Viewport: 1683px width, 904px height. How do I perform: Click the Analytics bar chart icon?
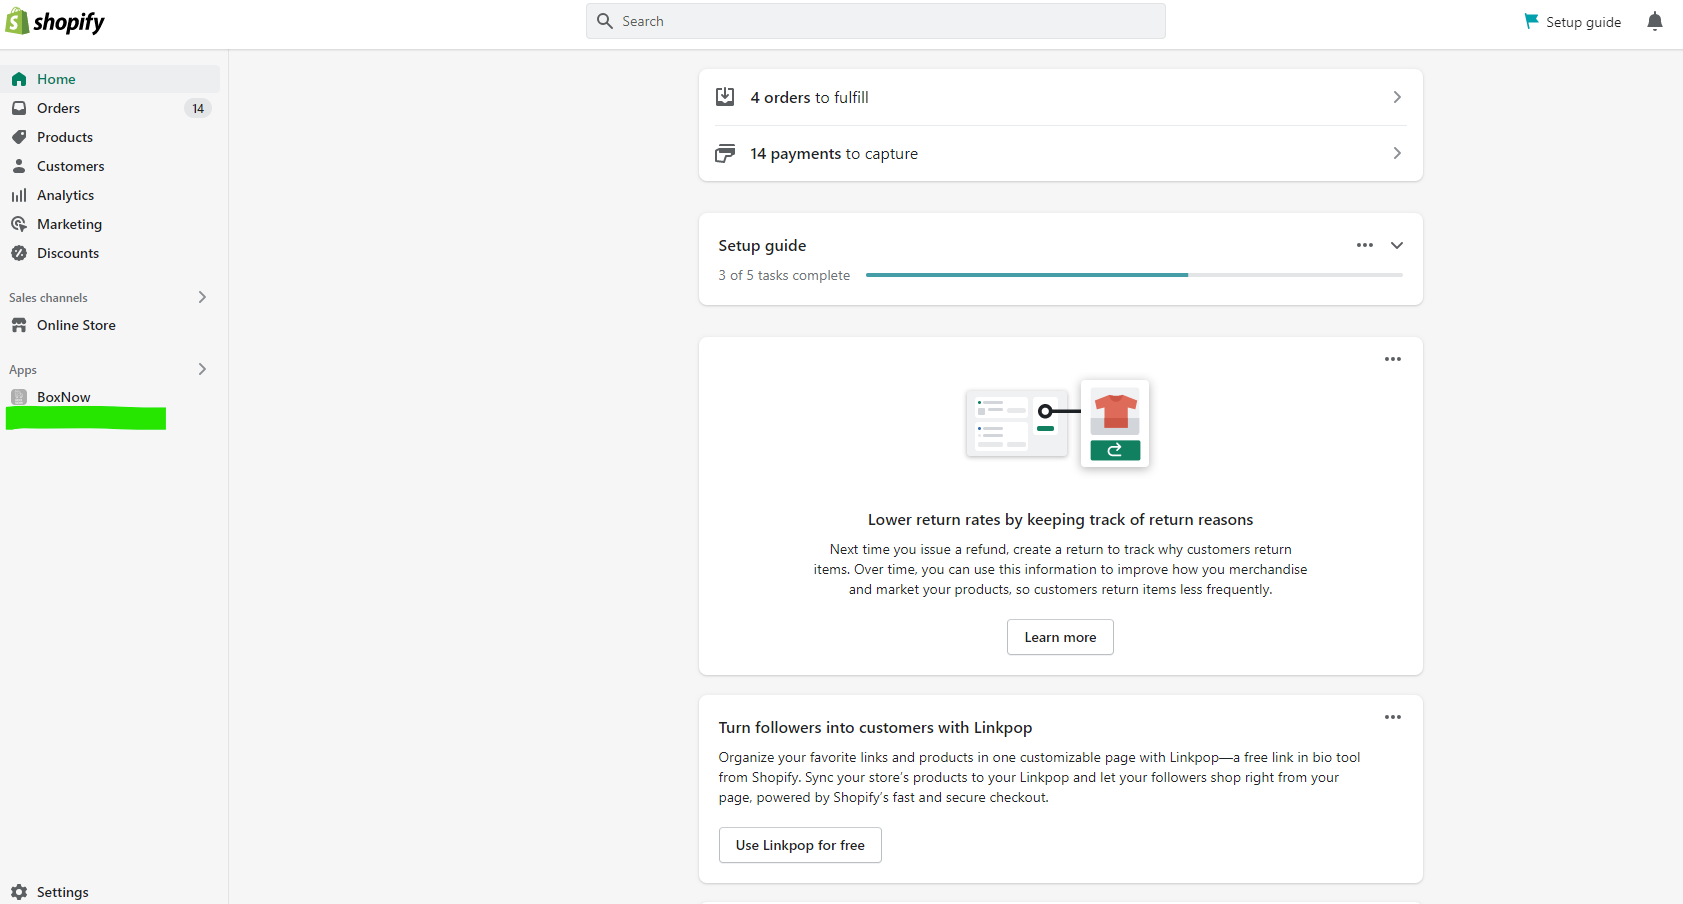coord(19,195)
